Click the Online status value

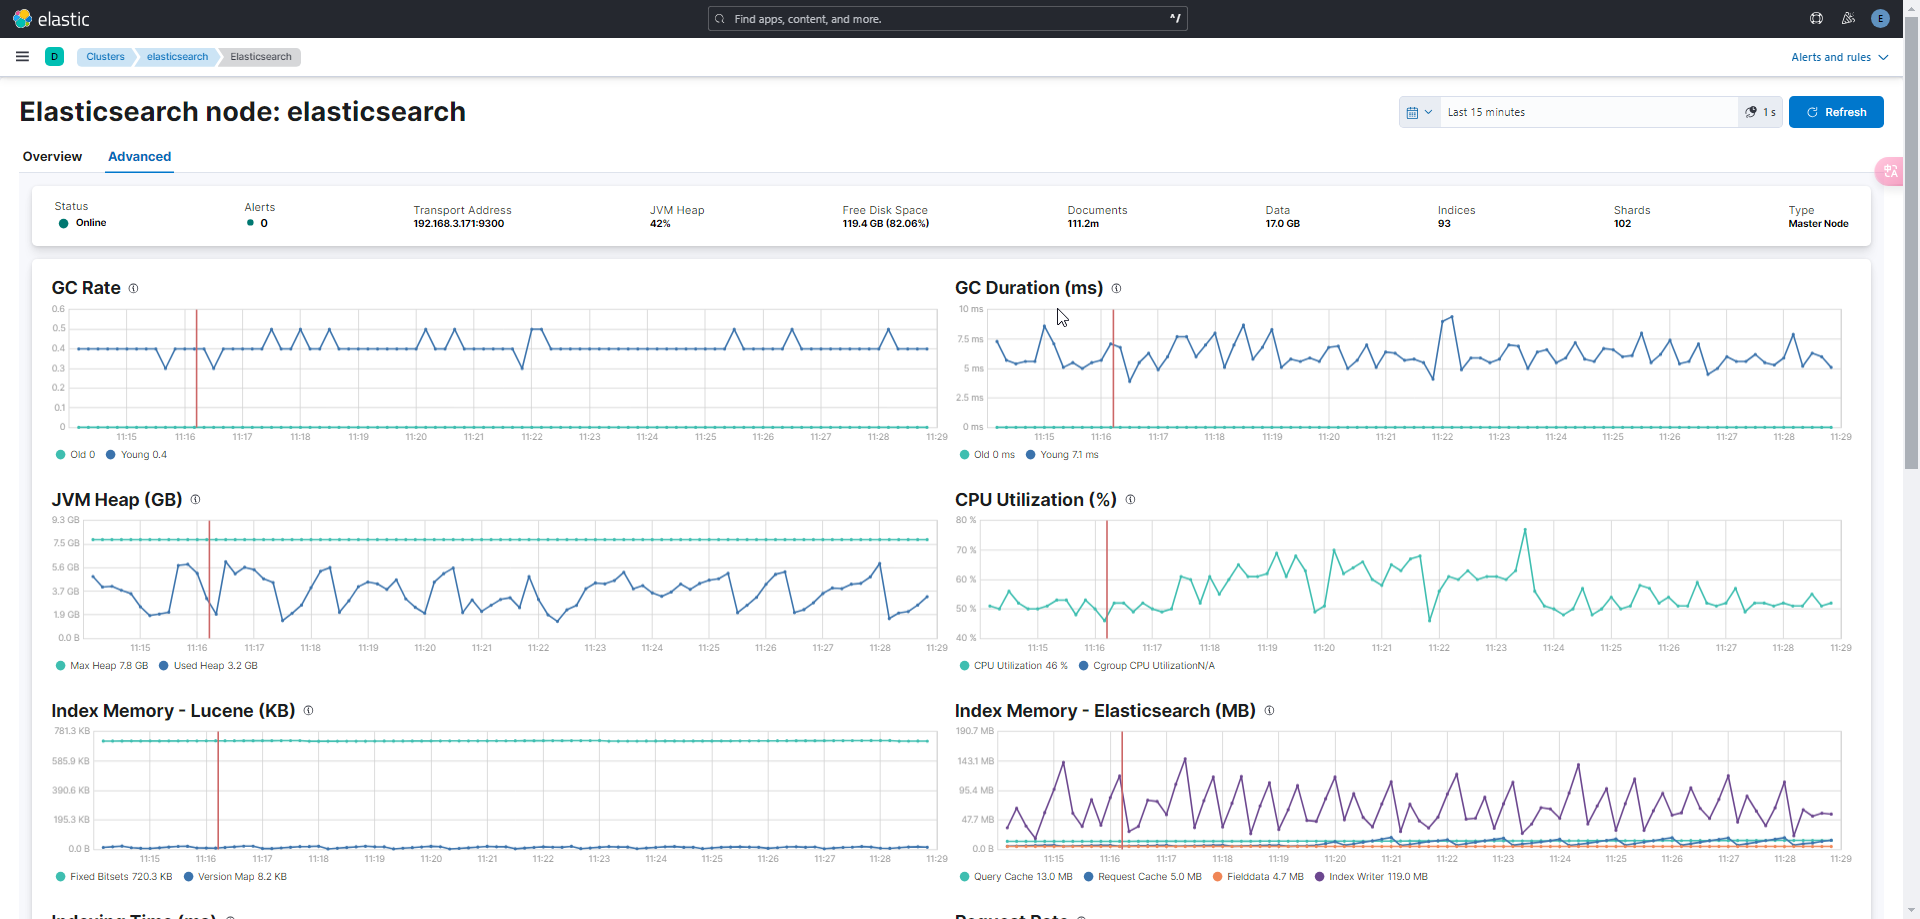pos(90,223)
